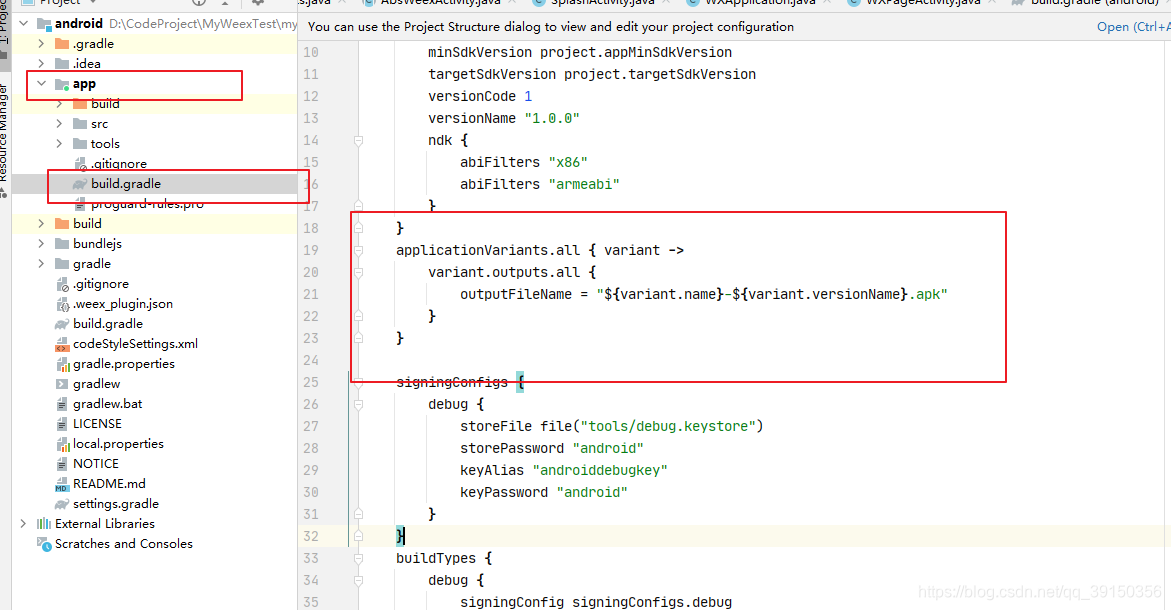This screenshot has height=610, width=1171.
Task: Expand the src folder
Action: click(59, 124)
